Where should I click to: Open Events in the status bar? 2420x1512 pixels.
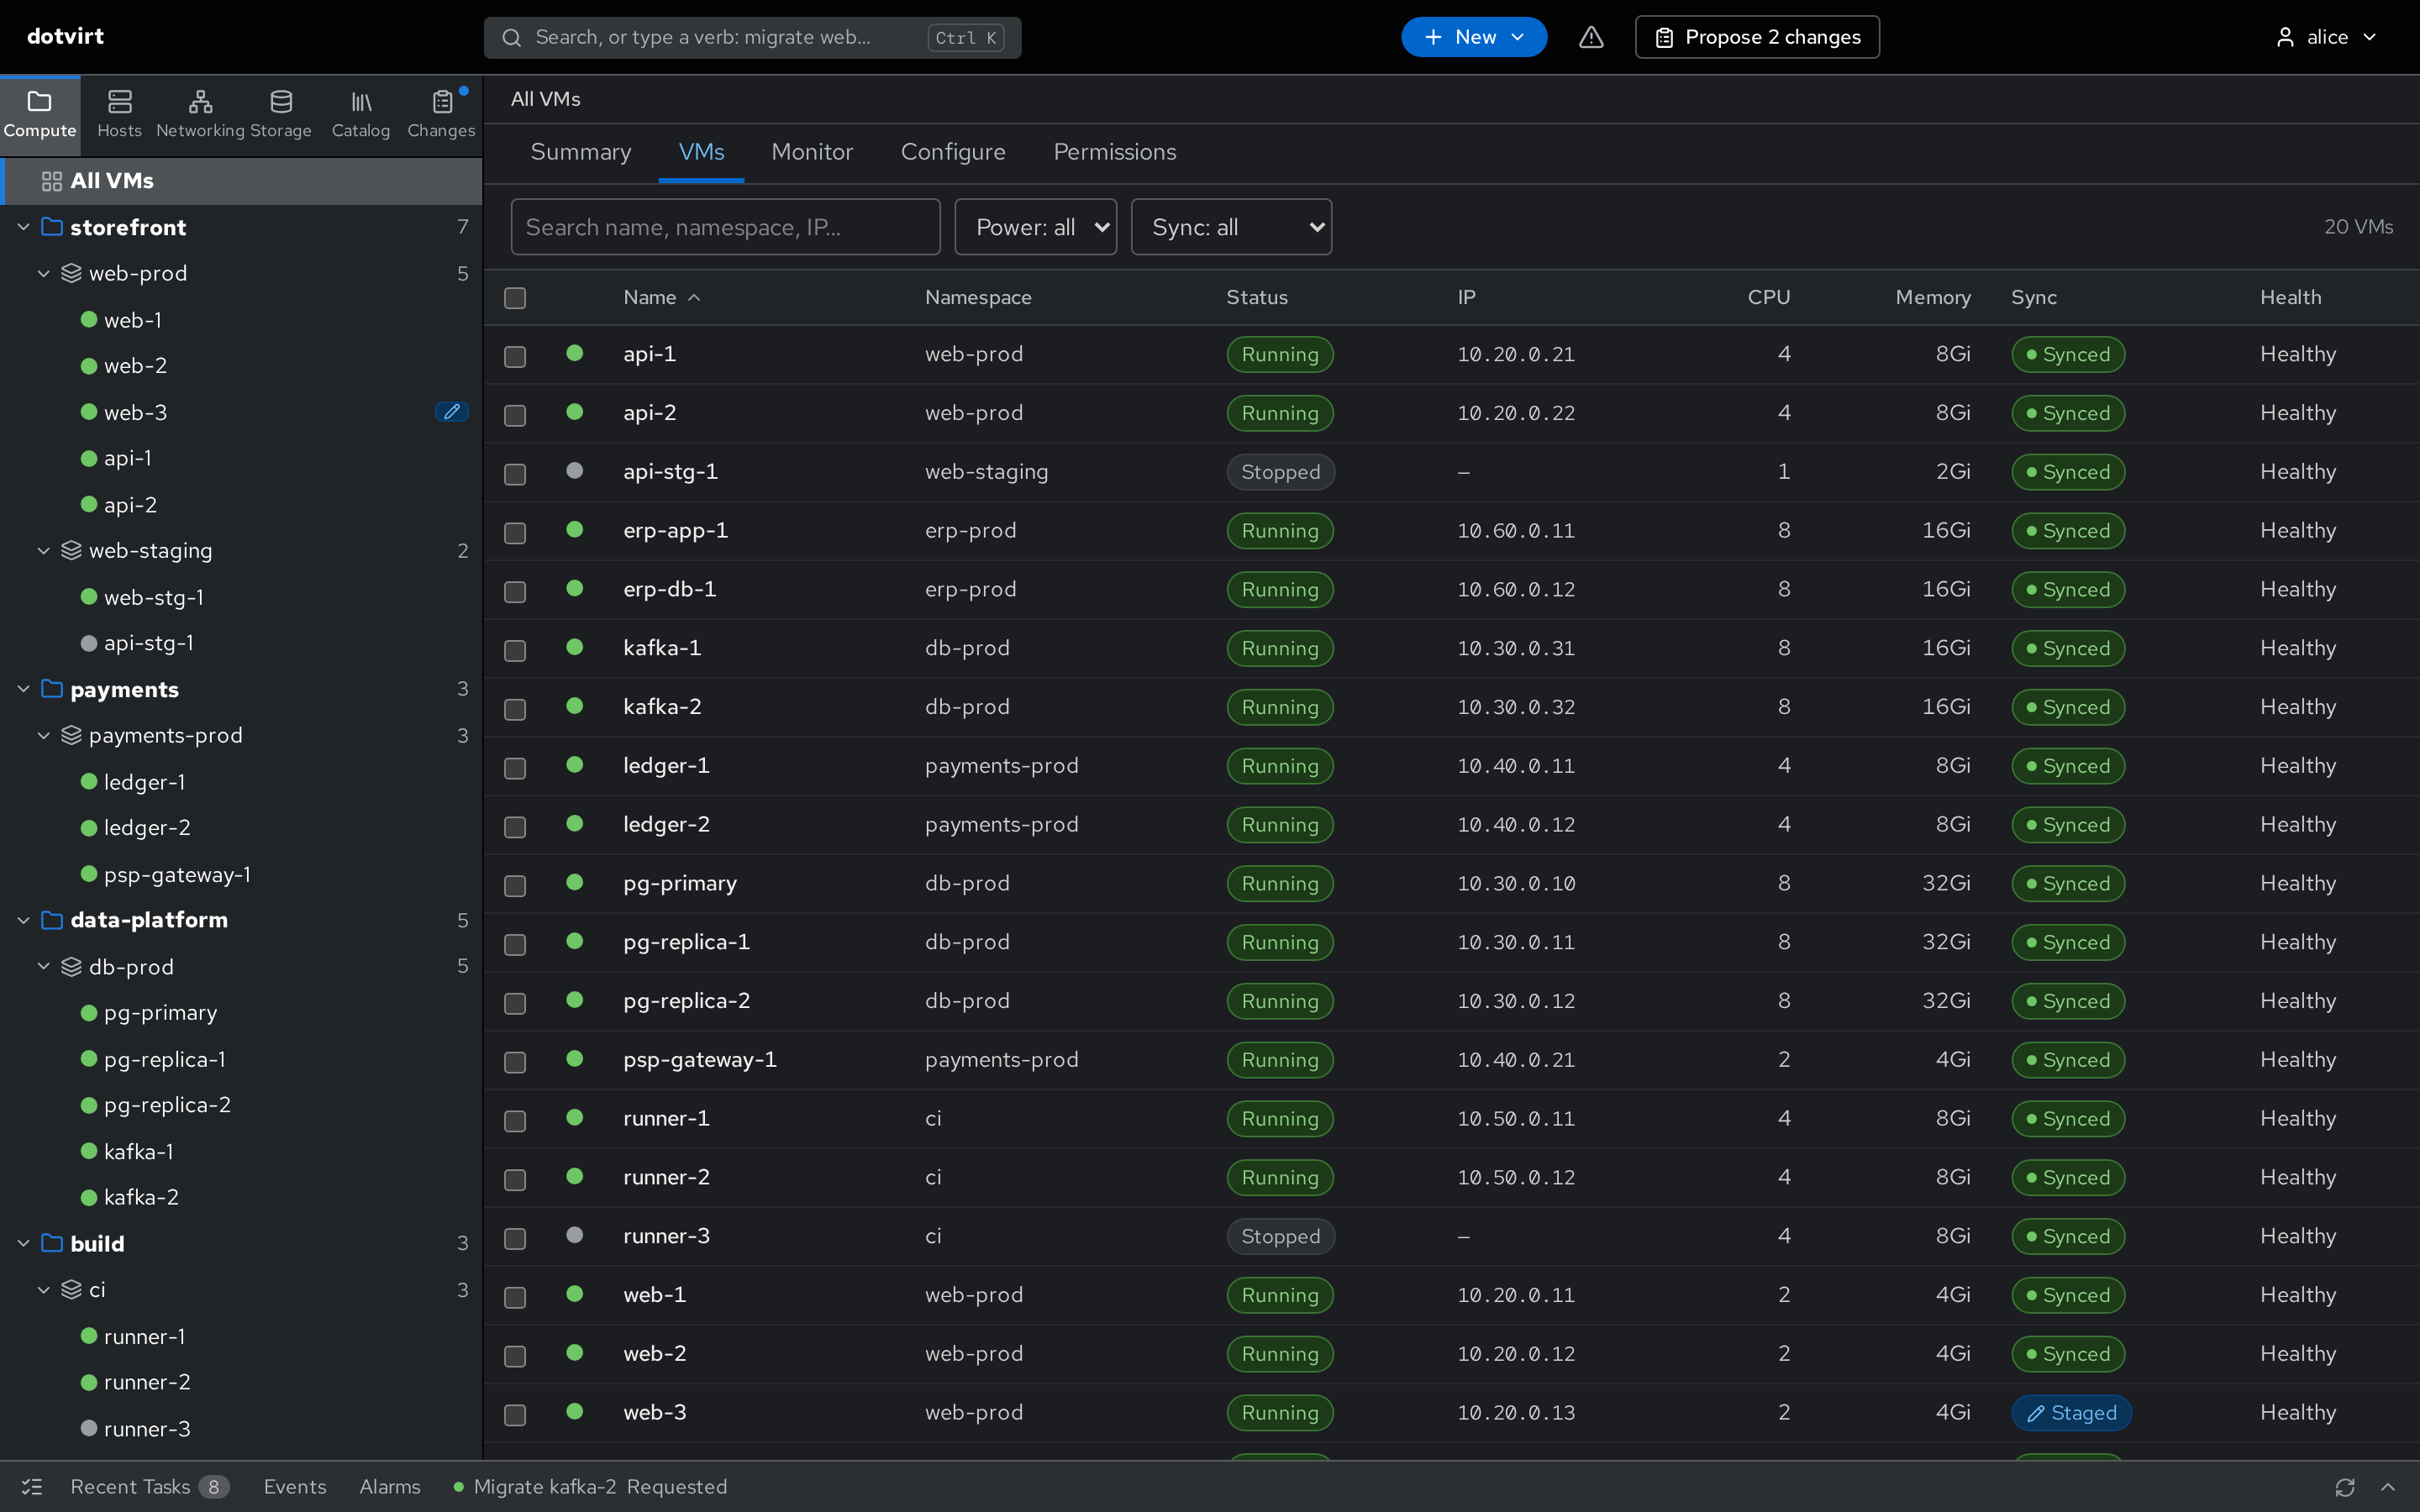point(295,1487)
